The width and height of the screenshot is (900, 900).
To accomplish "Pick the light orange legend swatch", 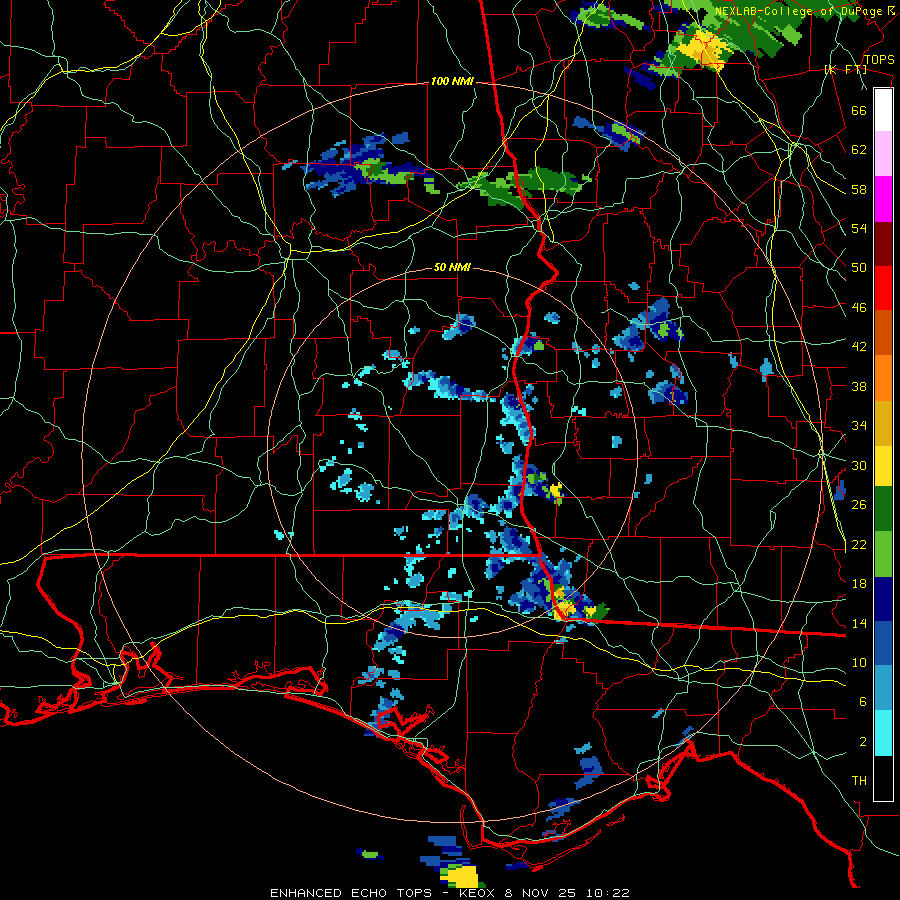I will [x=883, y=378].
